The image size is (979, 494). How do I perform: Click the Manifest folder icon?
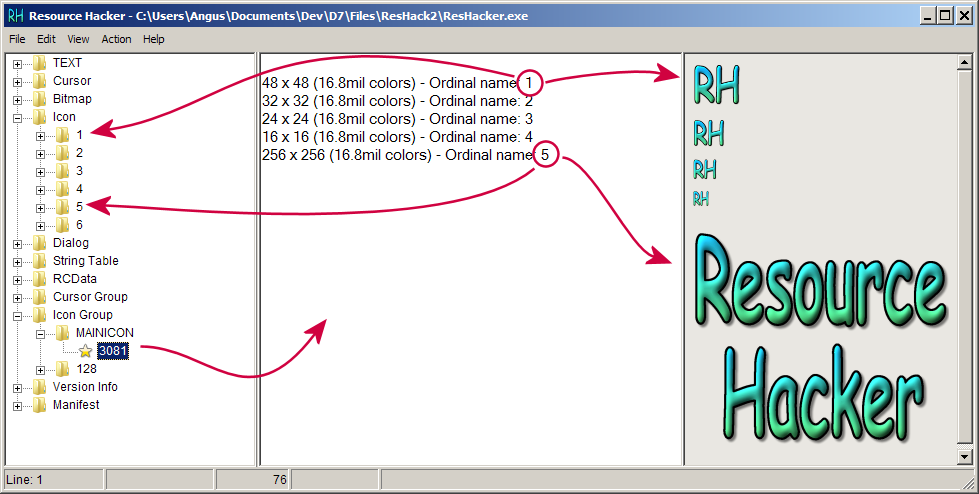pos(40,405)
